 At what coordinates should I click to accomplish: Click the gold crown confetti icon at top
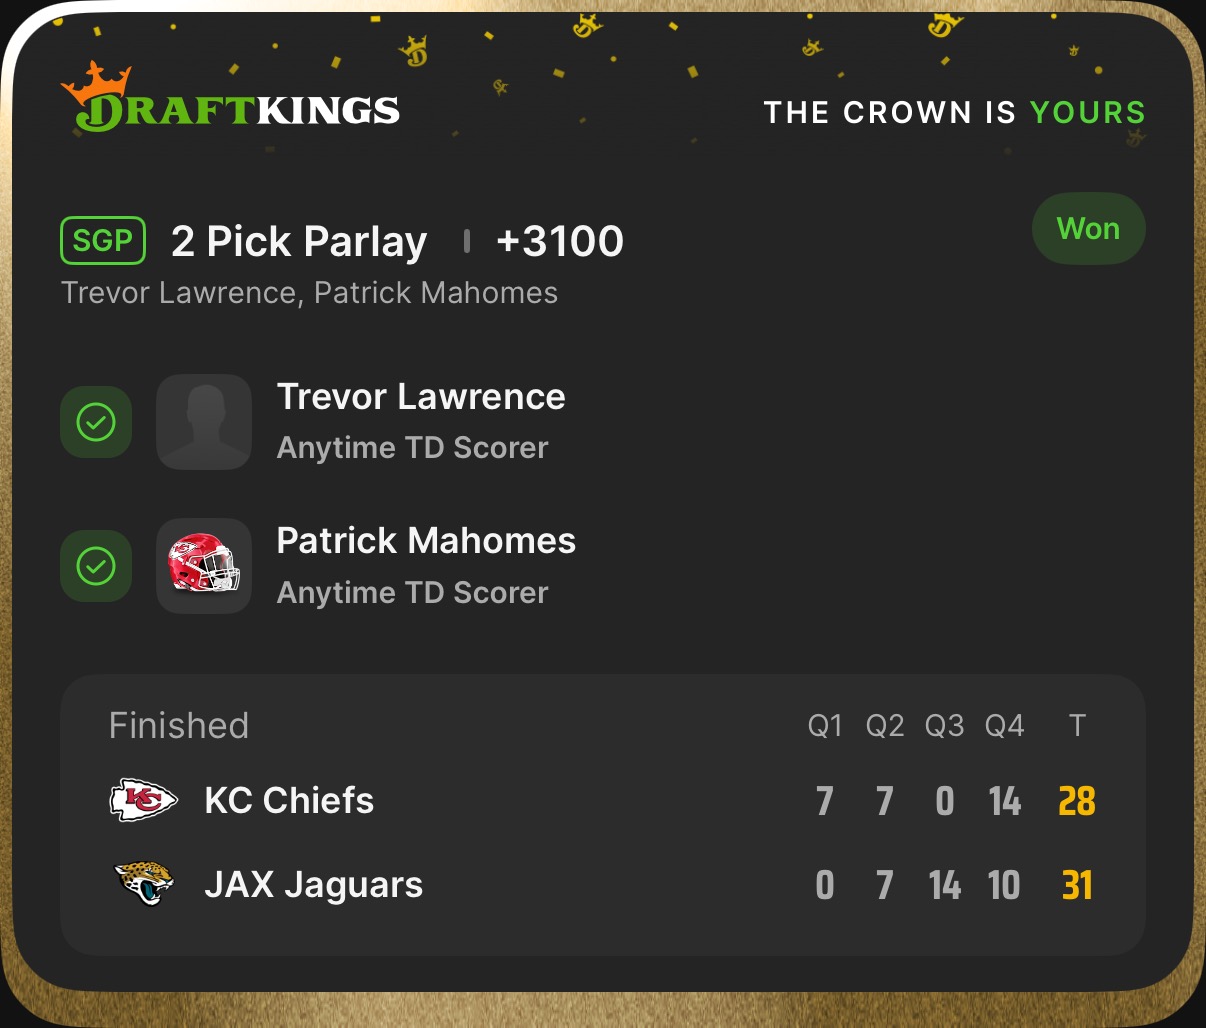tap(414, 50)
